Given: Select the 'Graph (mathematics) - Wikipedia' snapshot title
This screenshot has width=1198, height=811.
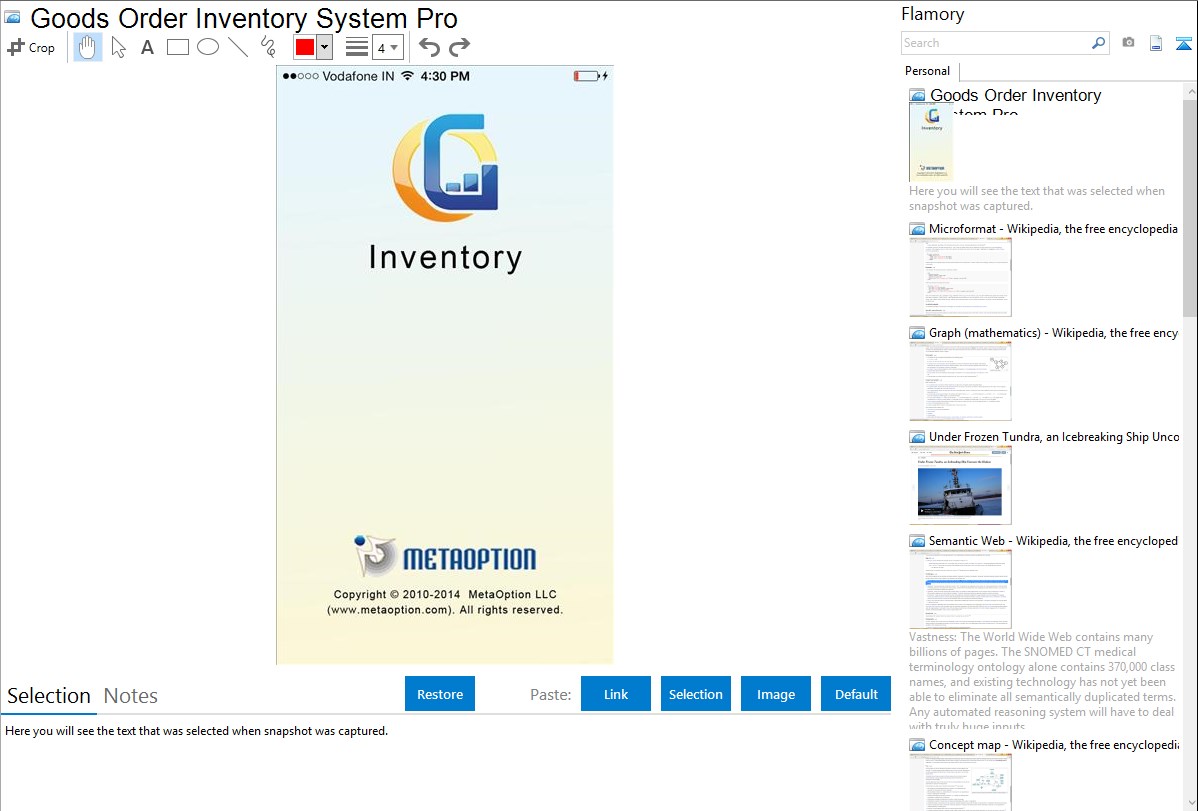Looking at the screenshot, I should point(1053,333).
